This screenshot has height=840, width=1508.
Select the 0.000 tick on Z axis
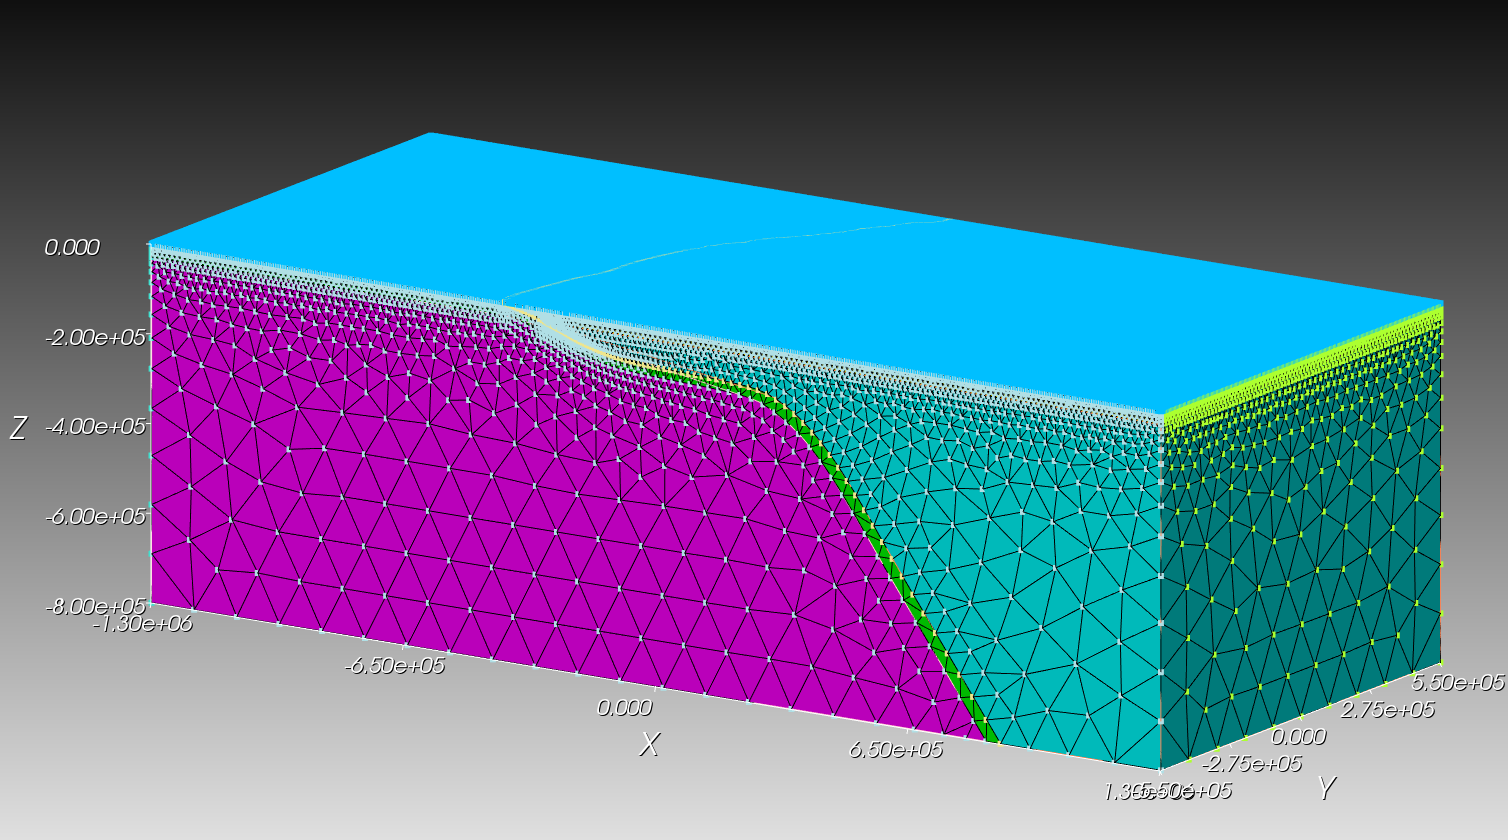click(72, 247)
